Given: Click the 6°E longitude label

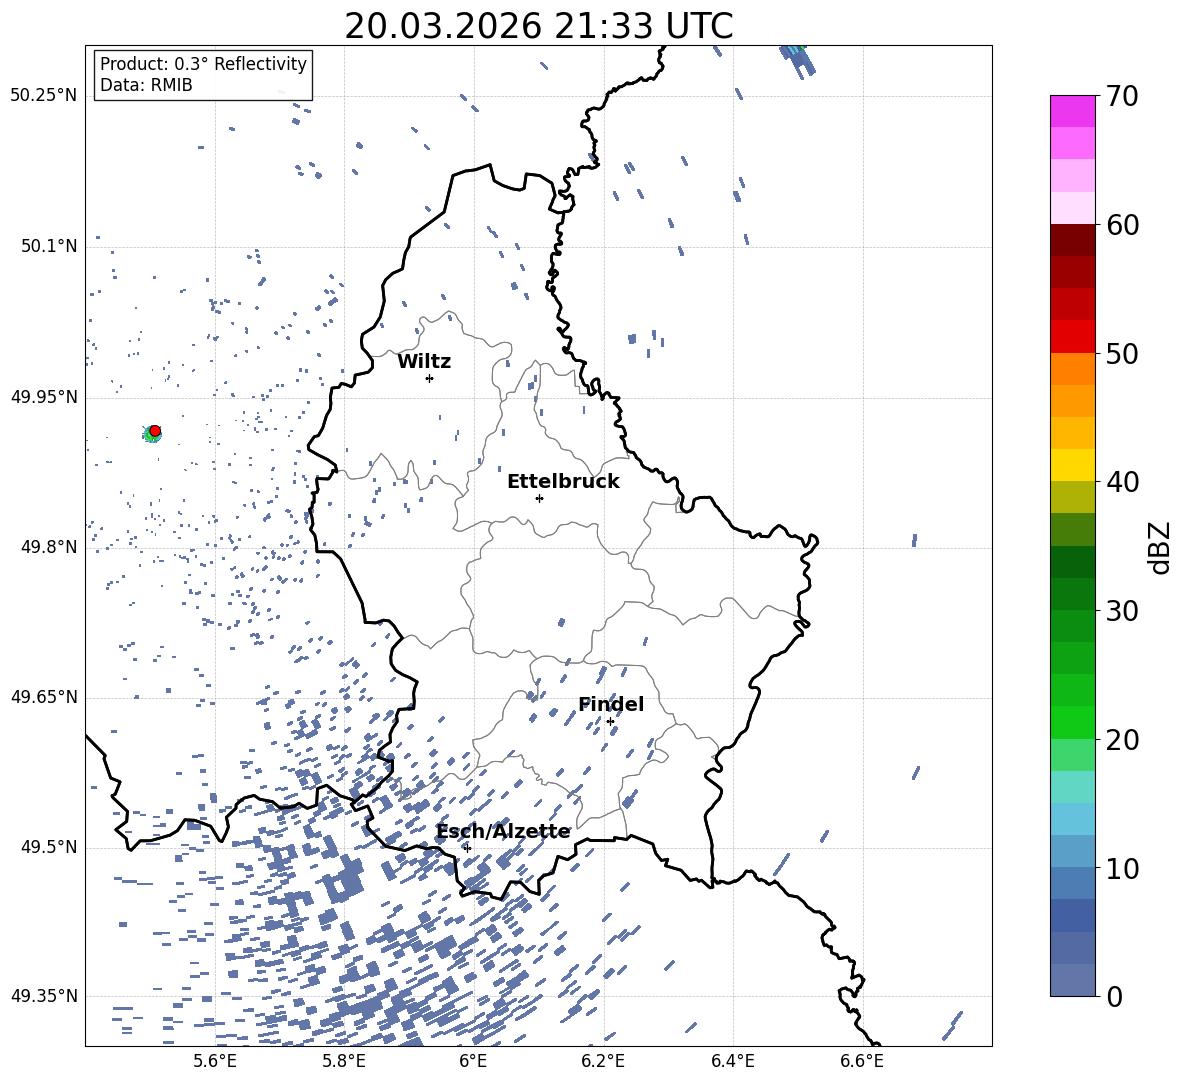Looking at the screenshot, I should click(473, 1061).
